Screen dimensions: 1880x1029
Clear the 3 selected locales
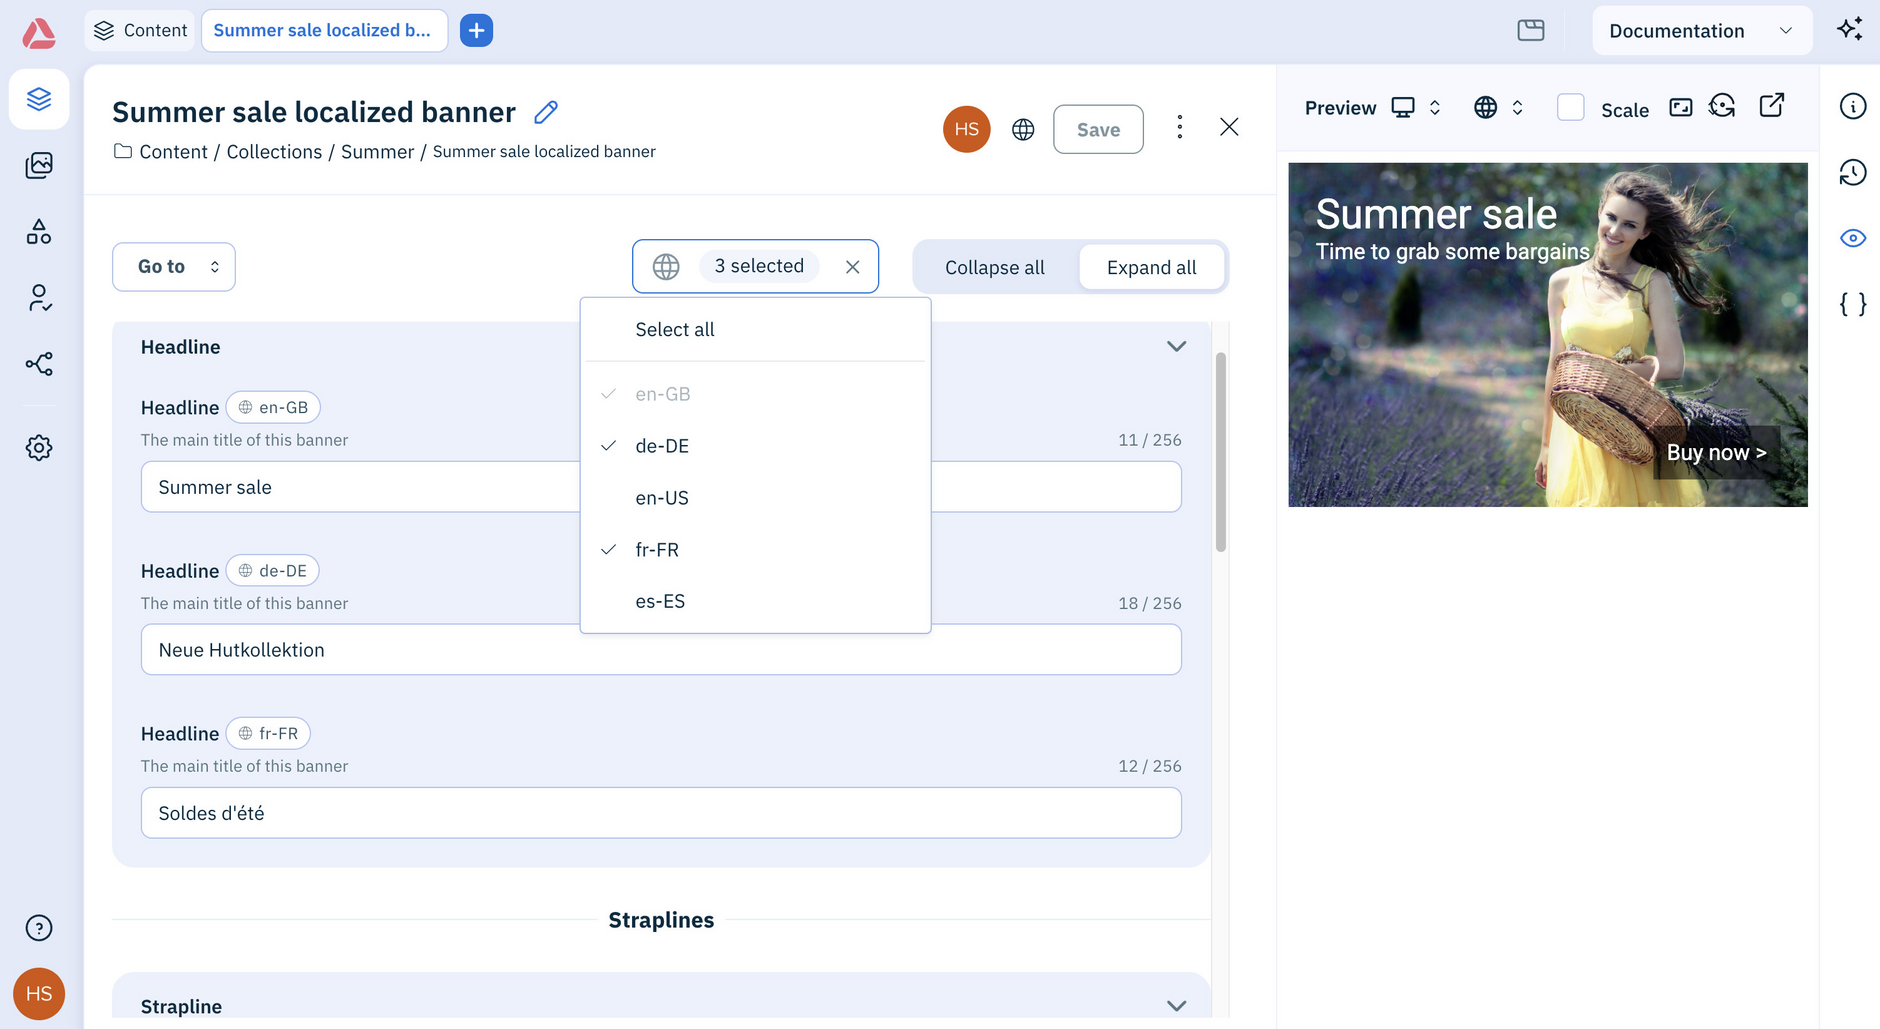[852, 267]
